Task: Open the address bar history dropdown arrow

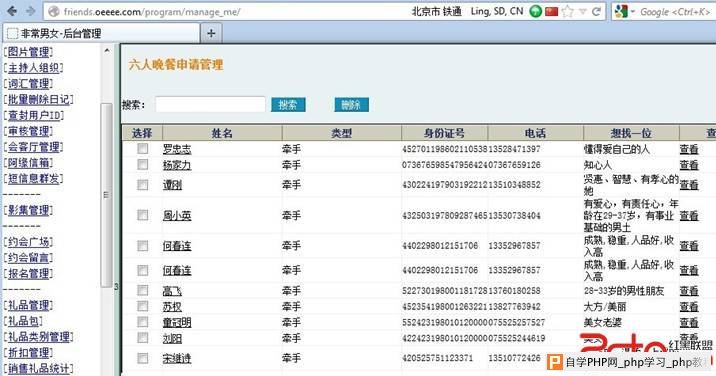Action: click(x=583, y=11)
